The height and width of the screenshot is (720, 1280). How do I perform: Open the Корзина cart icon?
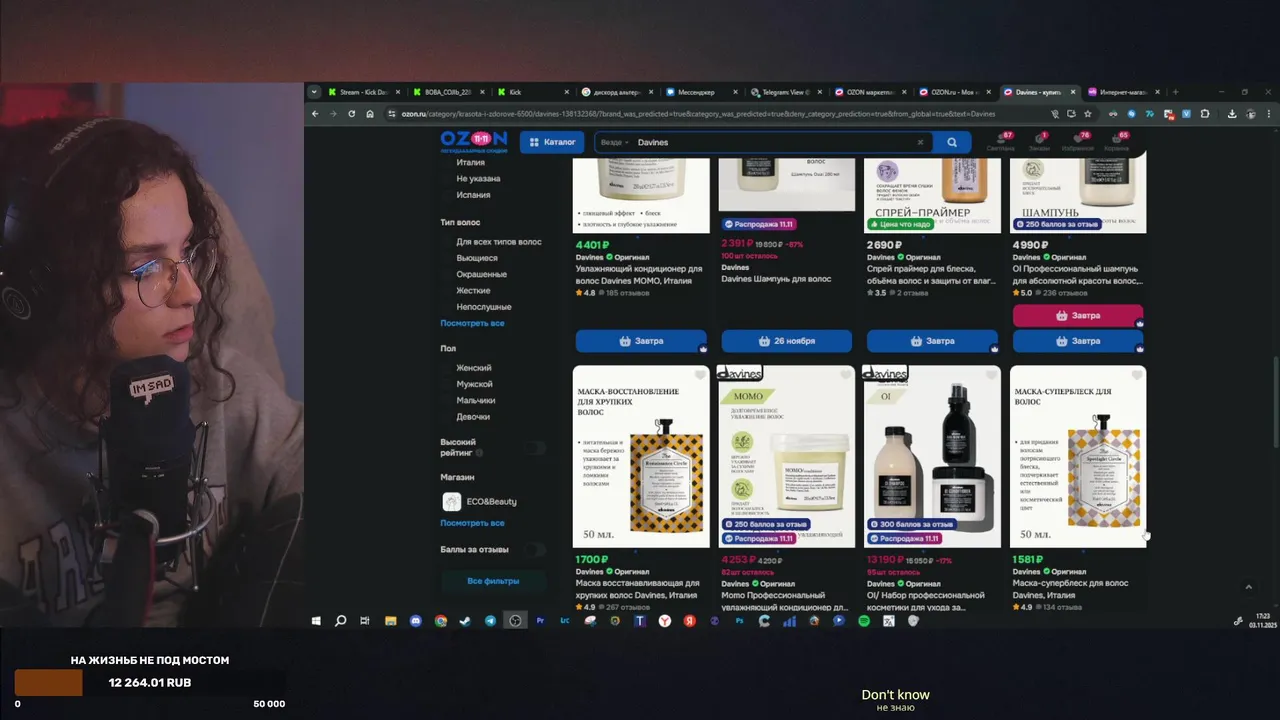[x=1118, y=141]
